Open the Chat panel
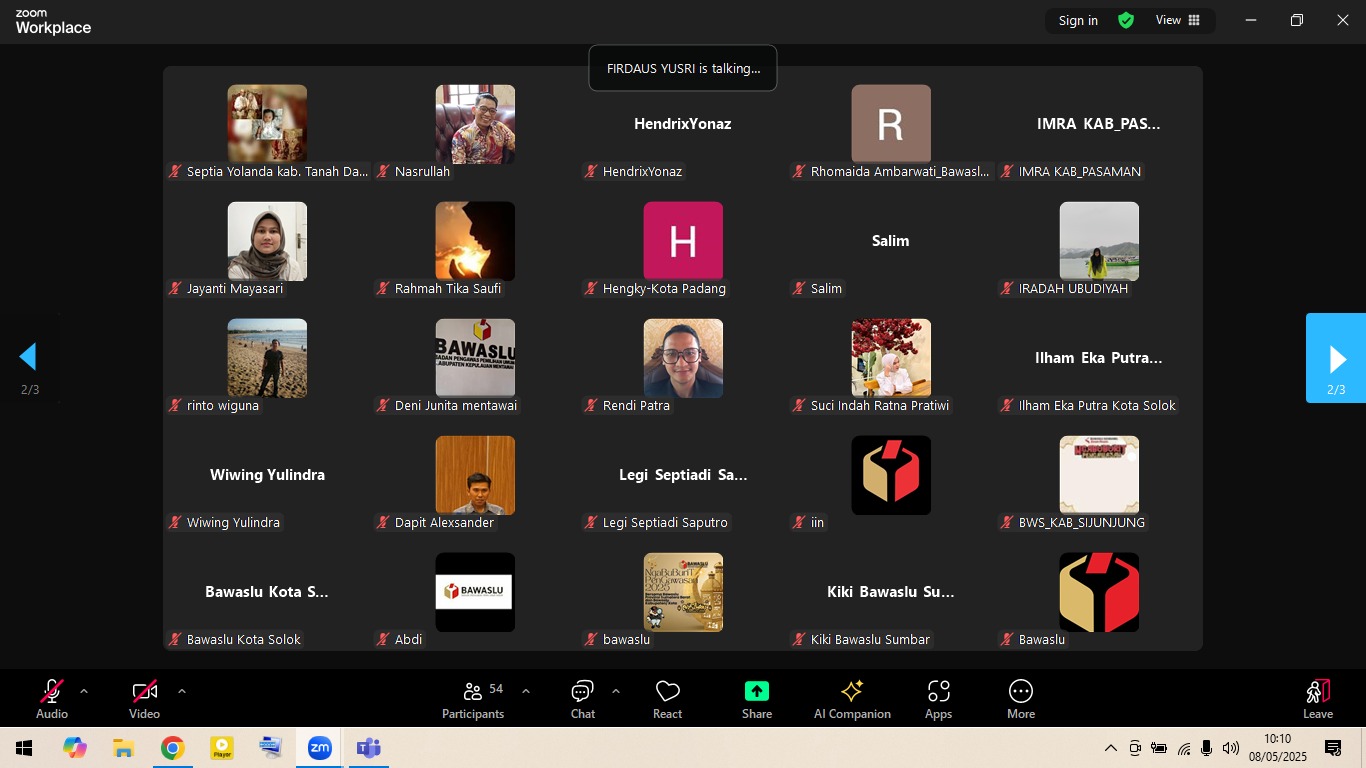The image size is (1366, 768). click(x=582, y=698)
